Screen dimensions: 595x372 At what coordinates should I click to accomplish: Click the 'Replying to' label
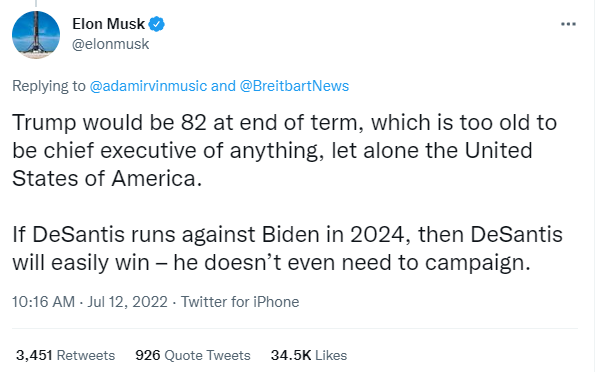49,86
